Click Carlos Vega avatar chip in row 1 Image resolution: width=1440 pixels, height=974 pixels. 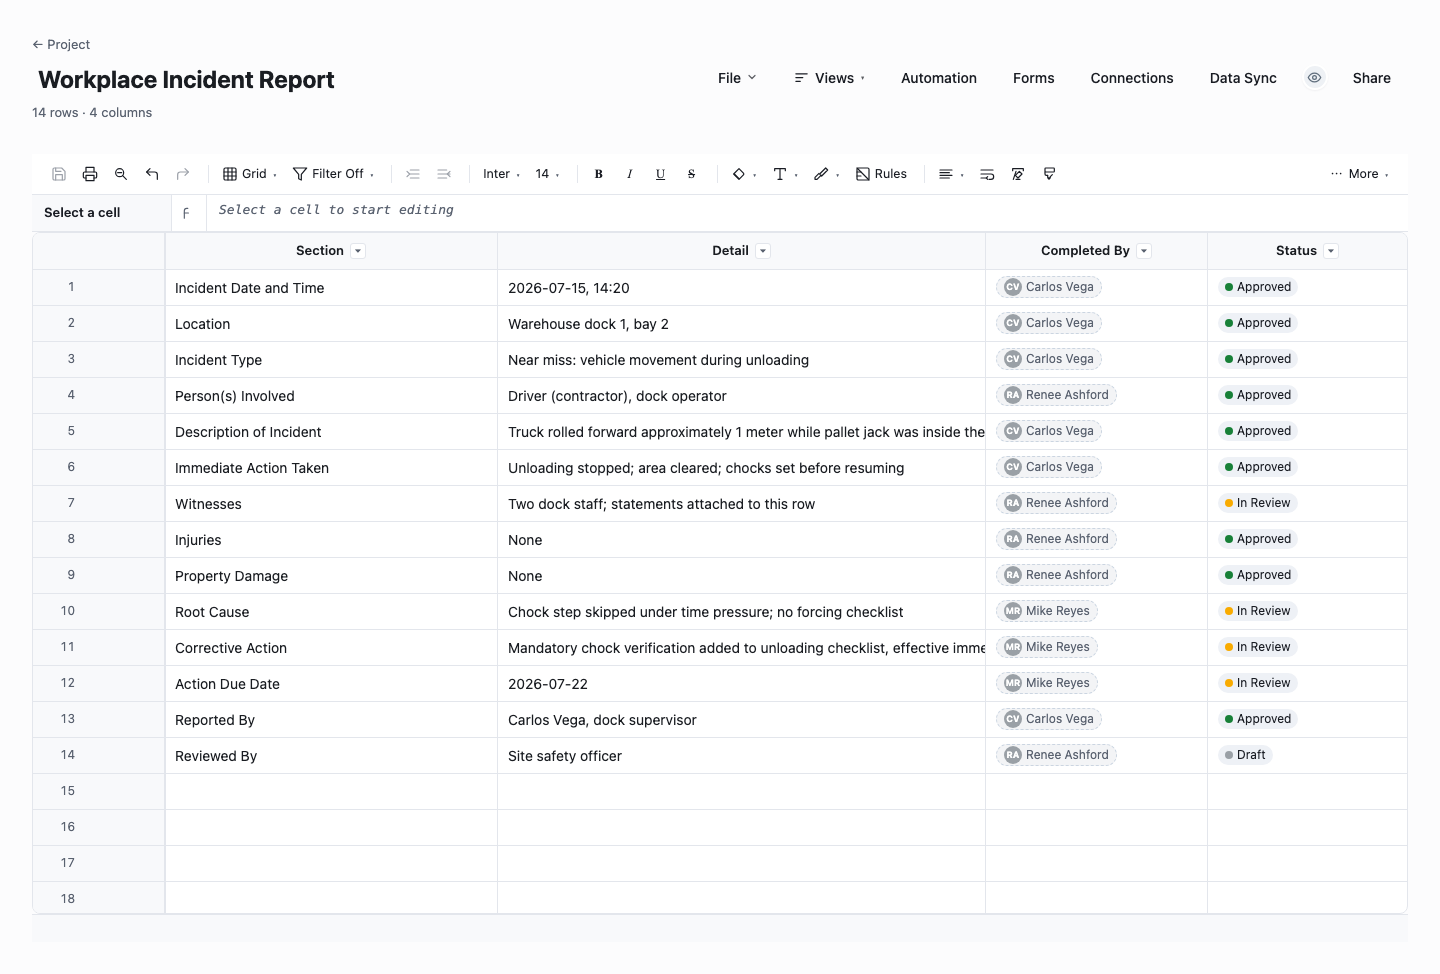tap(1049, 287)
